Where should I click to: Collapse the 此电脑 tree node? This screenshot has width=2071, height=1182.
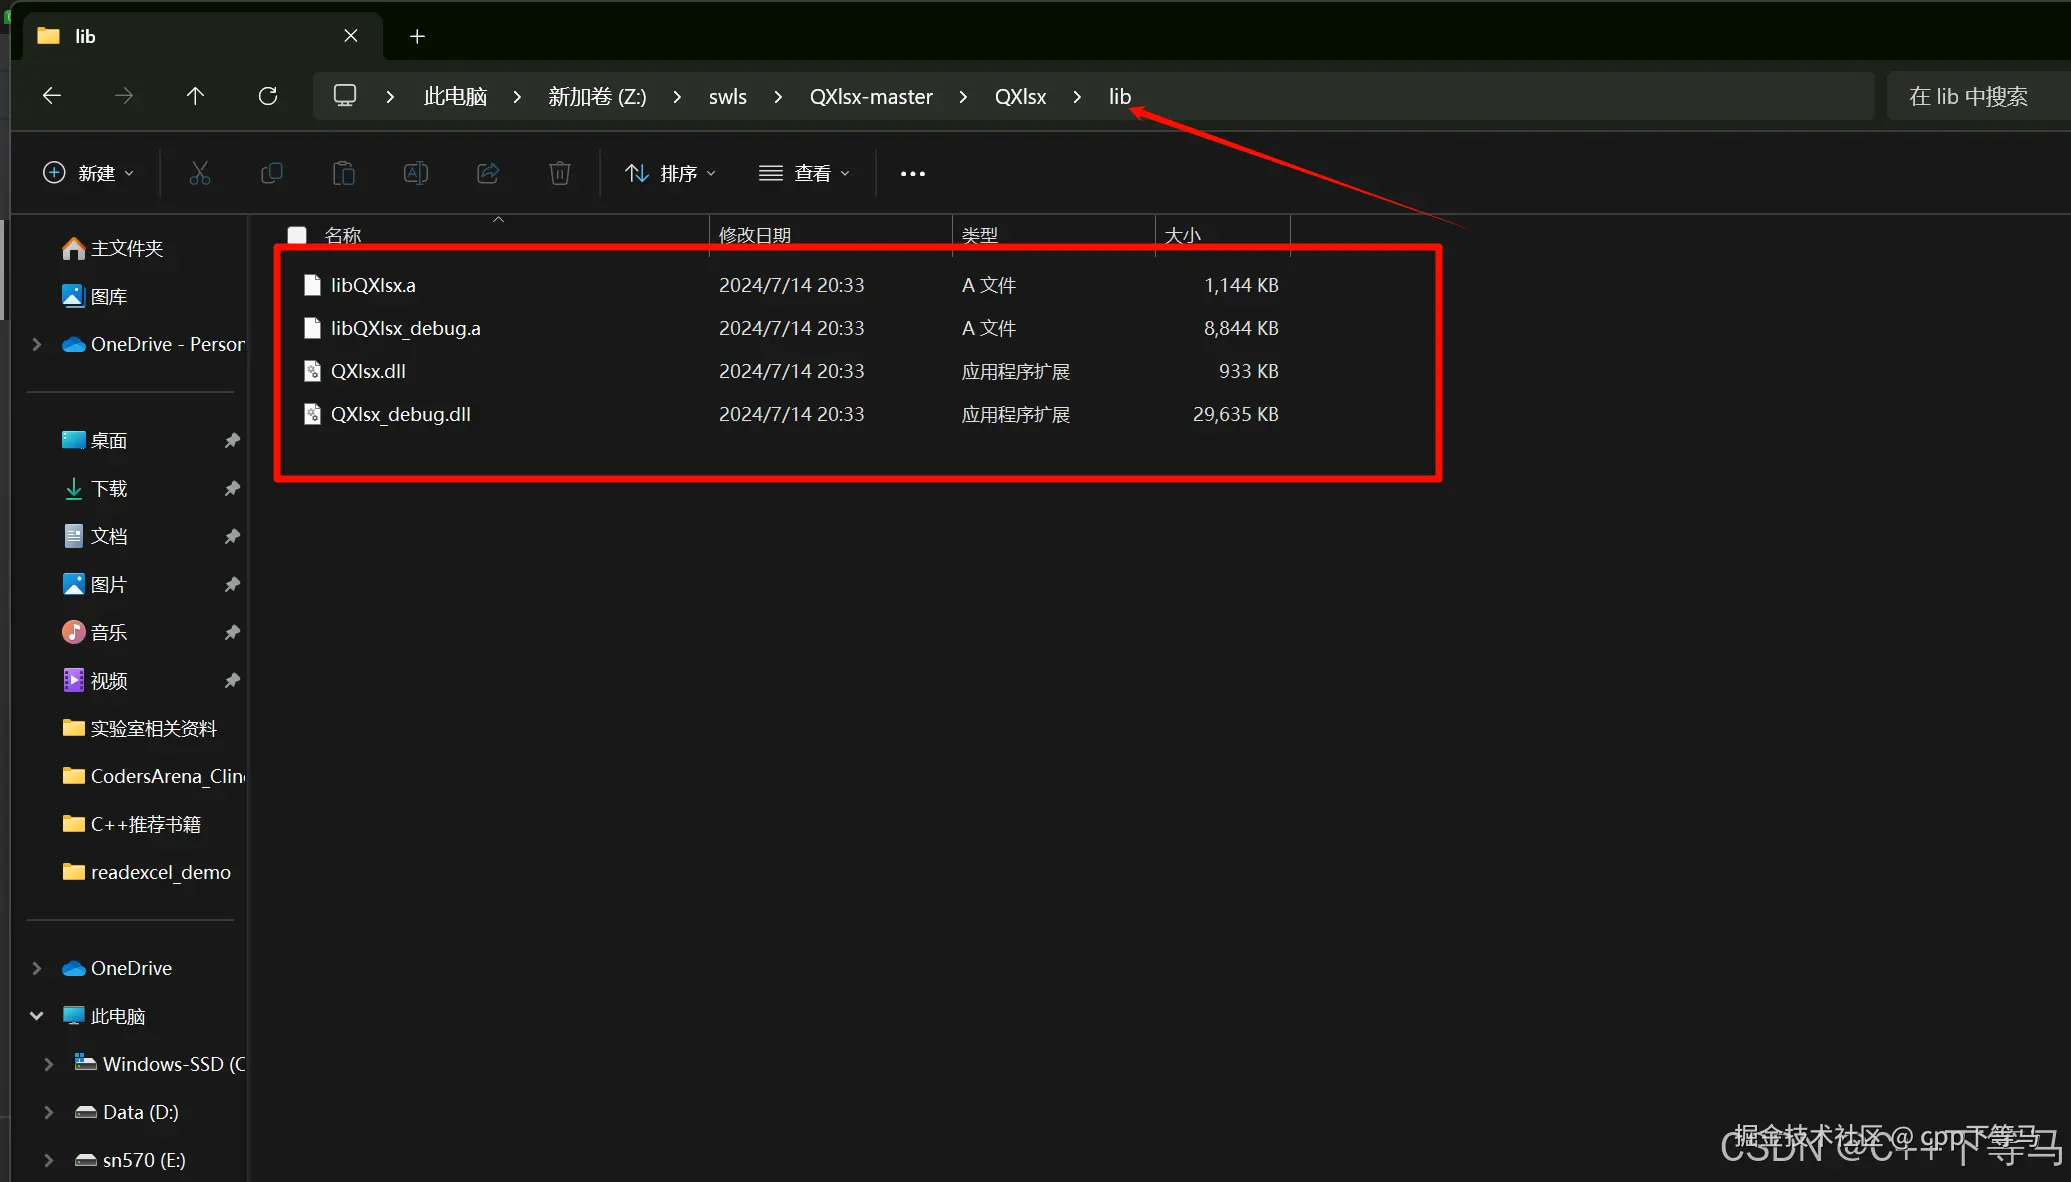tap(37, 1016)
